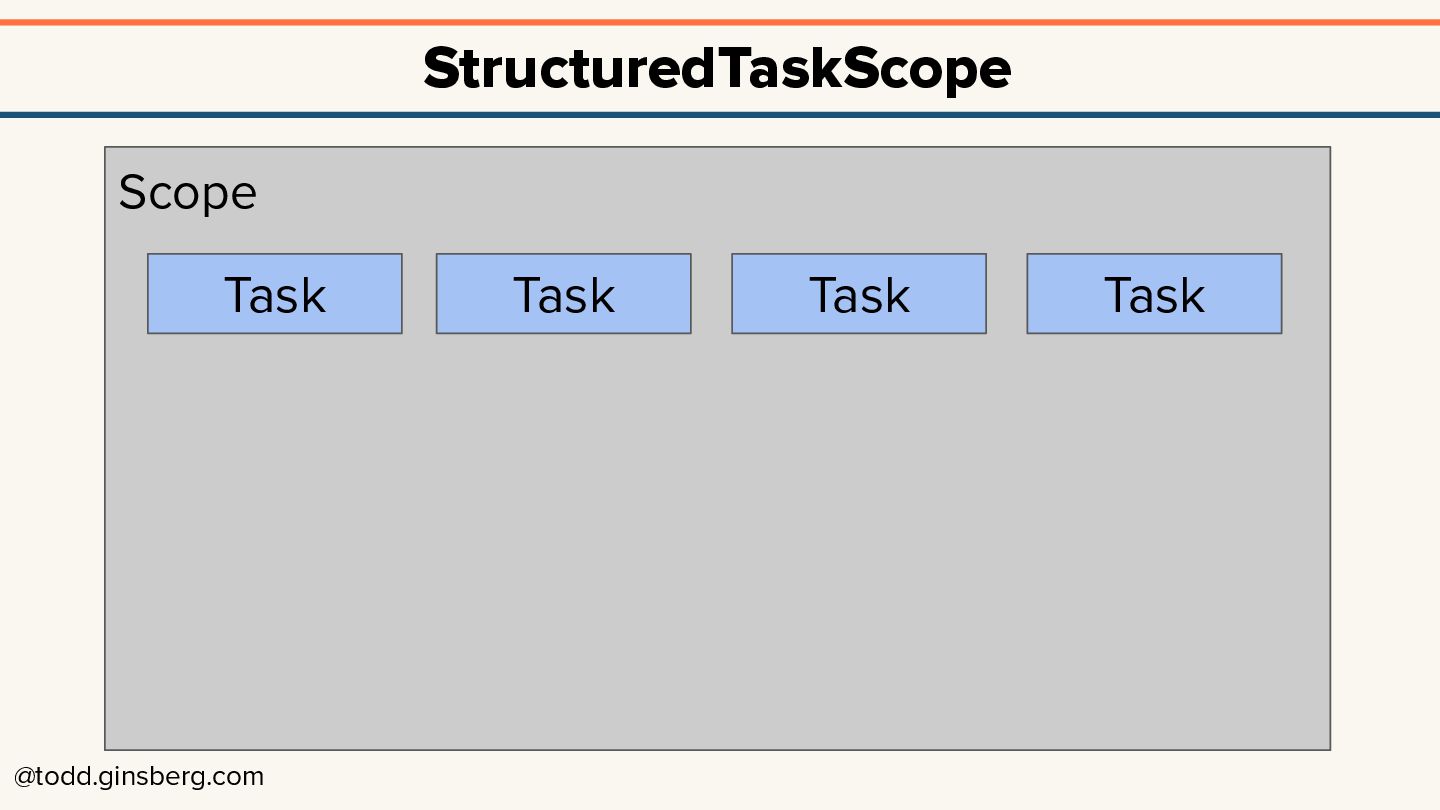Viewport: 1440px width, 810px height.
Task: Click the cream margin left of the Scope box
Action: click(52, 450)
